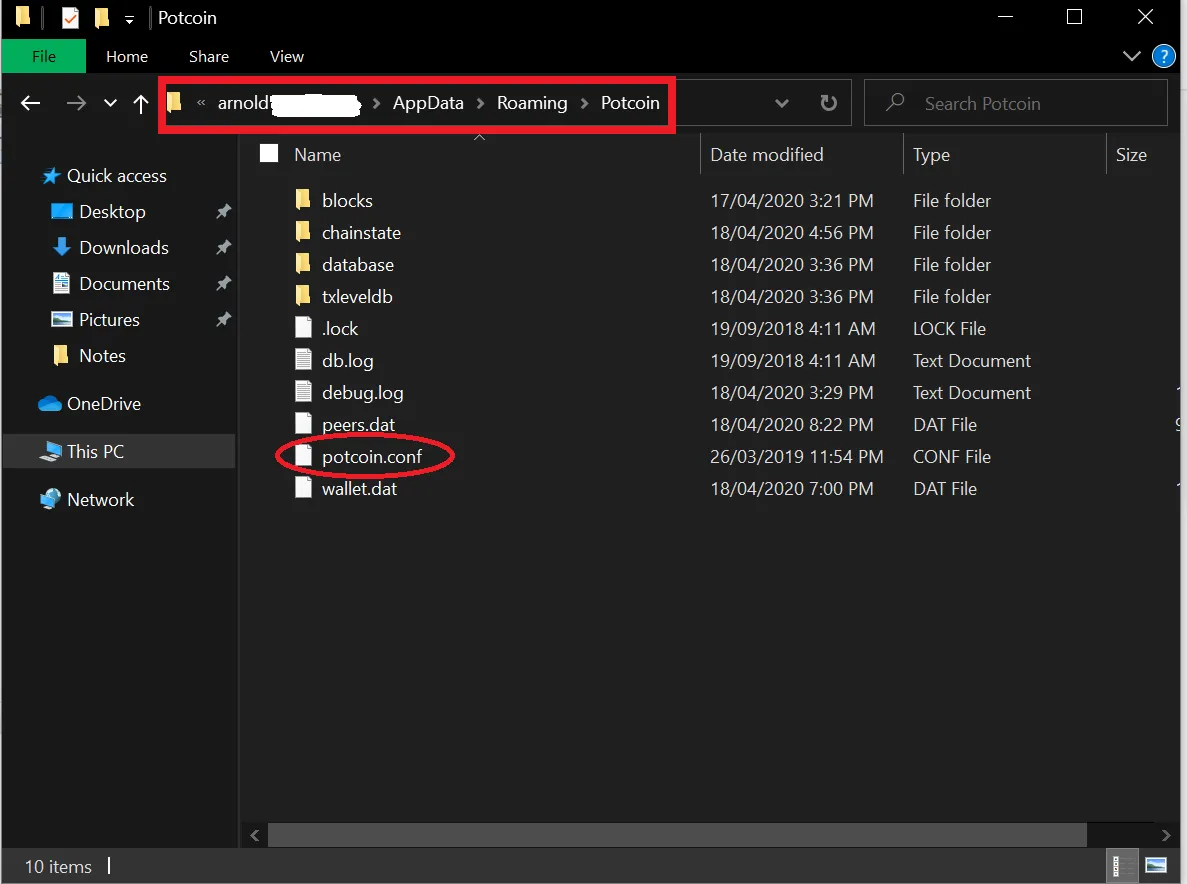This screenshot has height=884, width=1187.
Task: Expand the chevron after Roaming breadcrumb
Action: (x=584, y=104)
